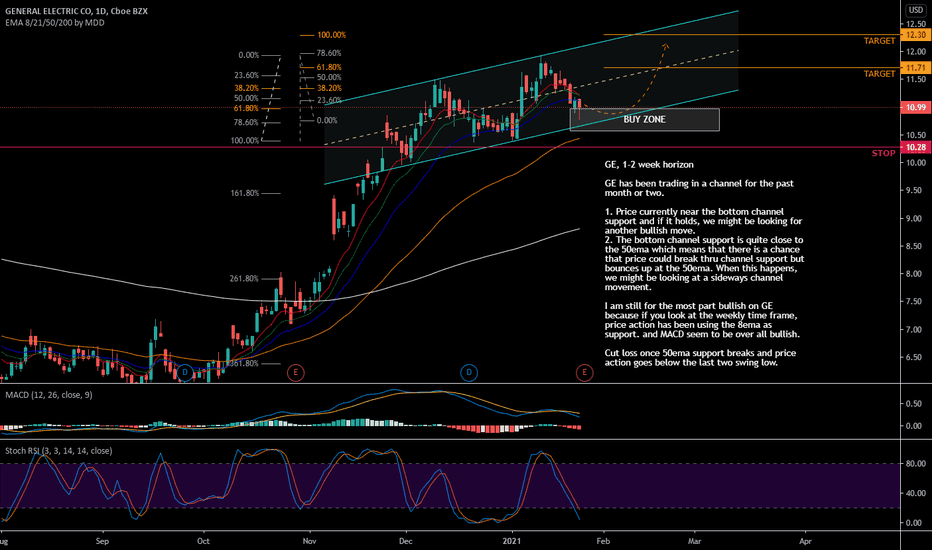Click the 161.80% Fibonacci extension label
The width and height of the screenshot is (932, 550).
click(245, 193)
